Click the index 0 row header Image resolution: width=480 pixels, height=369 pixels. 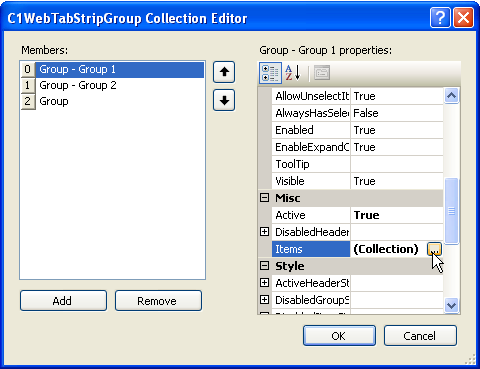click(28, 69)
